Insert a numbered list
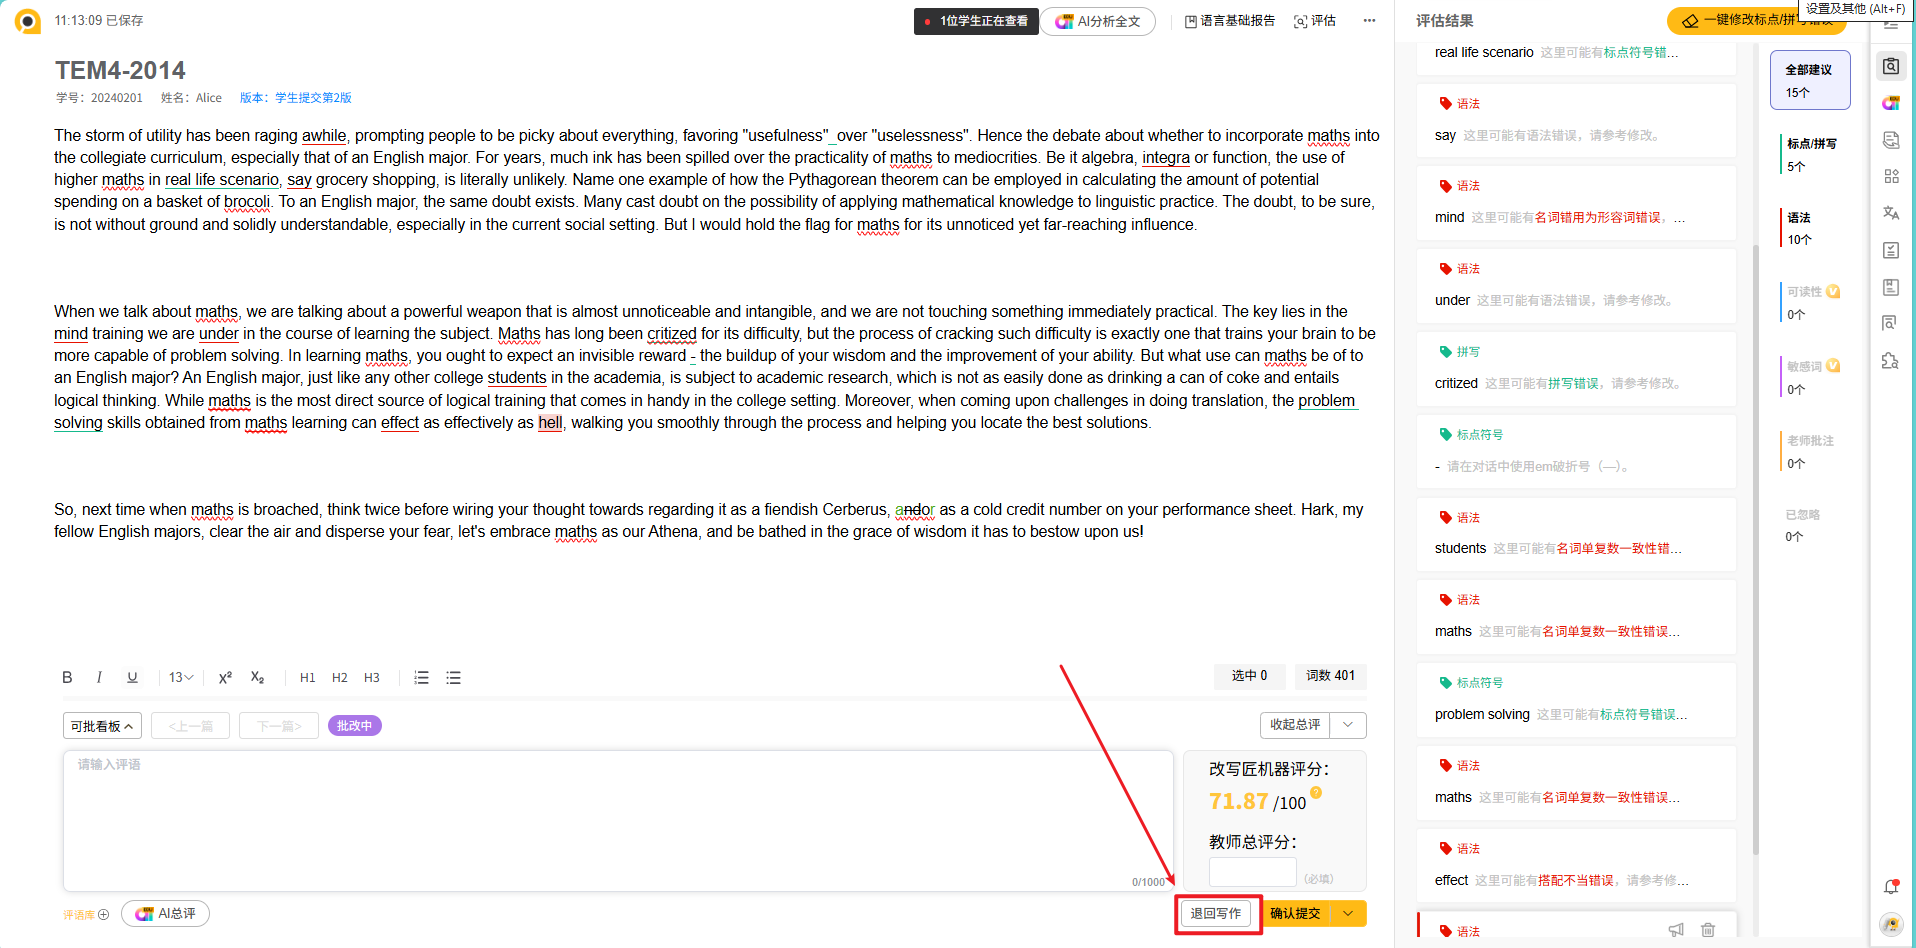The image size is (1916, 948). coord(421,678)
